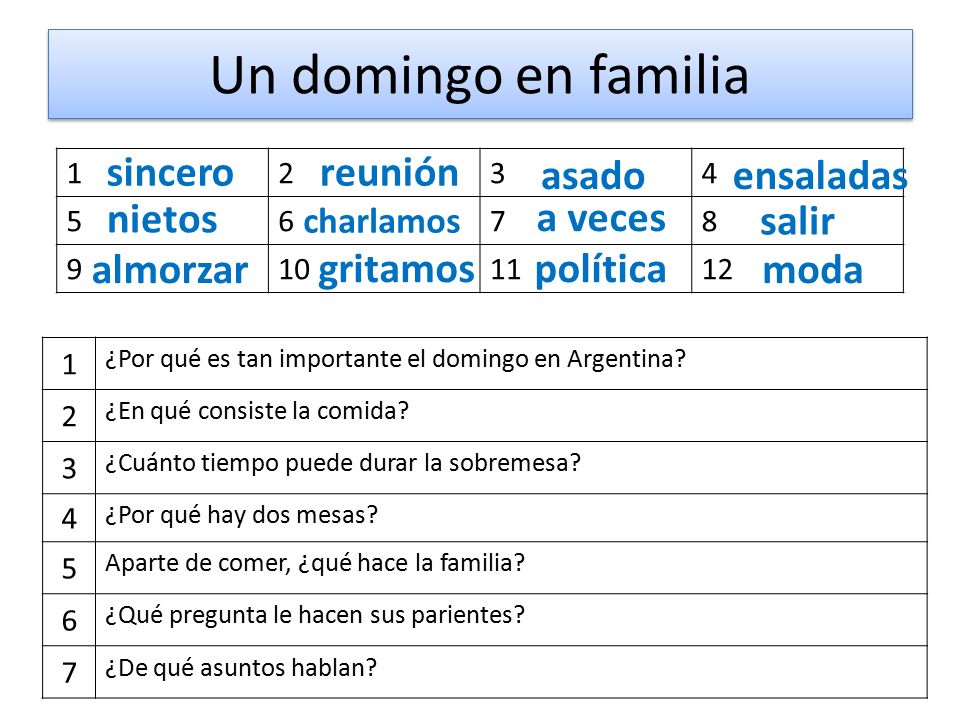
Task: Select 'nietos' in cell 5
Action: [162, 220]
